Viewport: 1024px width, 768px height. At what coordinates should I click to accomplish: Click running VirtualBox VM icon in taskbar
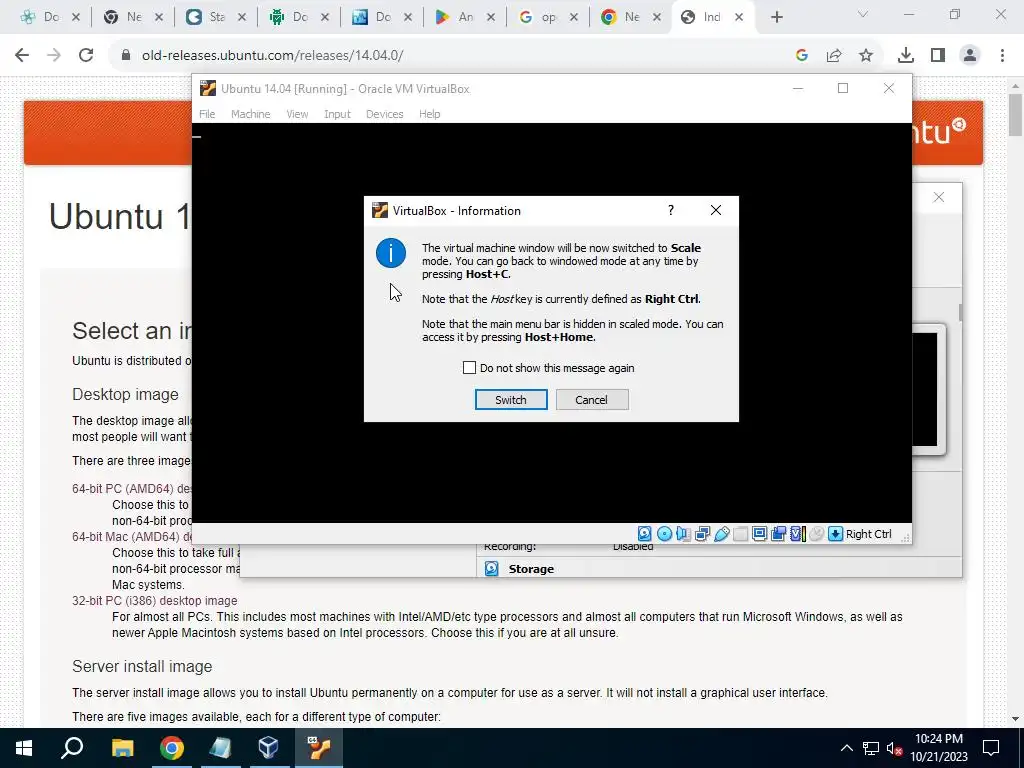[x=319, y=748]
